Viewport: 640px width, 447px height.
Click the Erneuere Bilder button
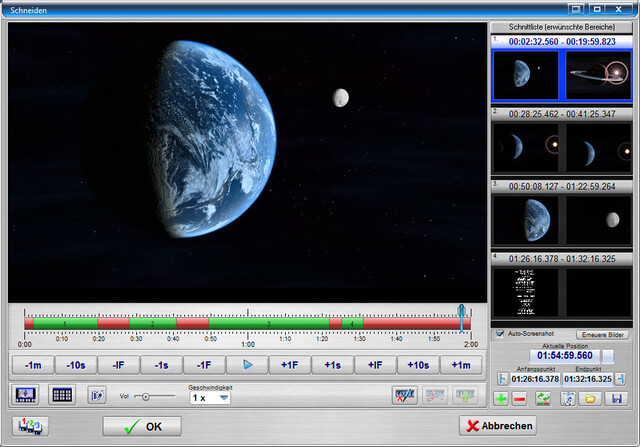click(602, 335)
